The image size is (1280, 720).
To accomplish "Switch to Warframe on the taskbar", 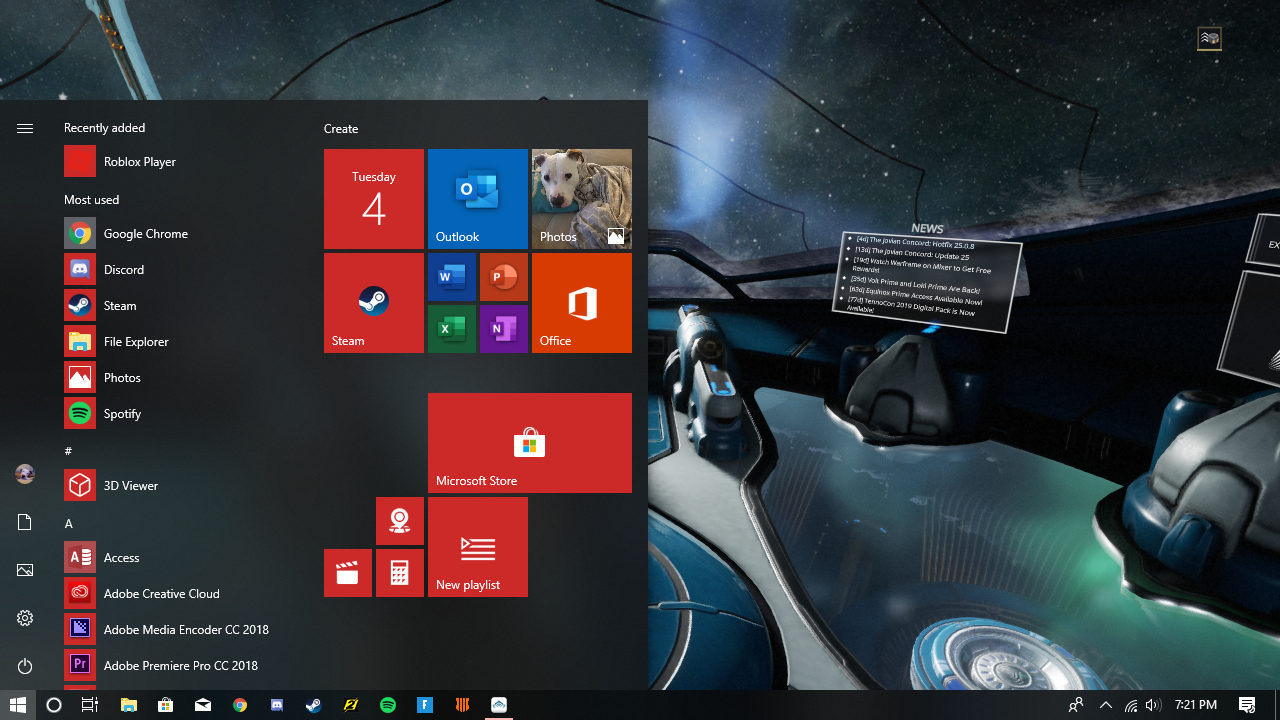I will pos(499,705).
